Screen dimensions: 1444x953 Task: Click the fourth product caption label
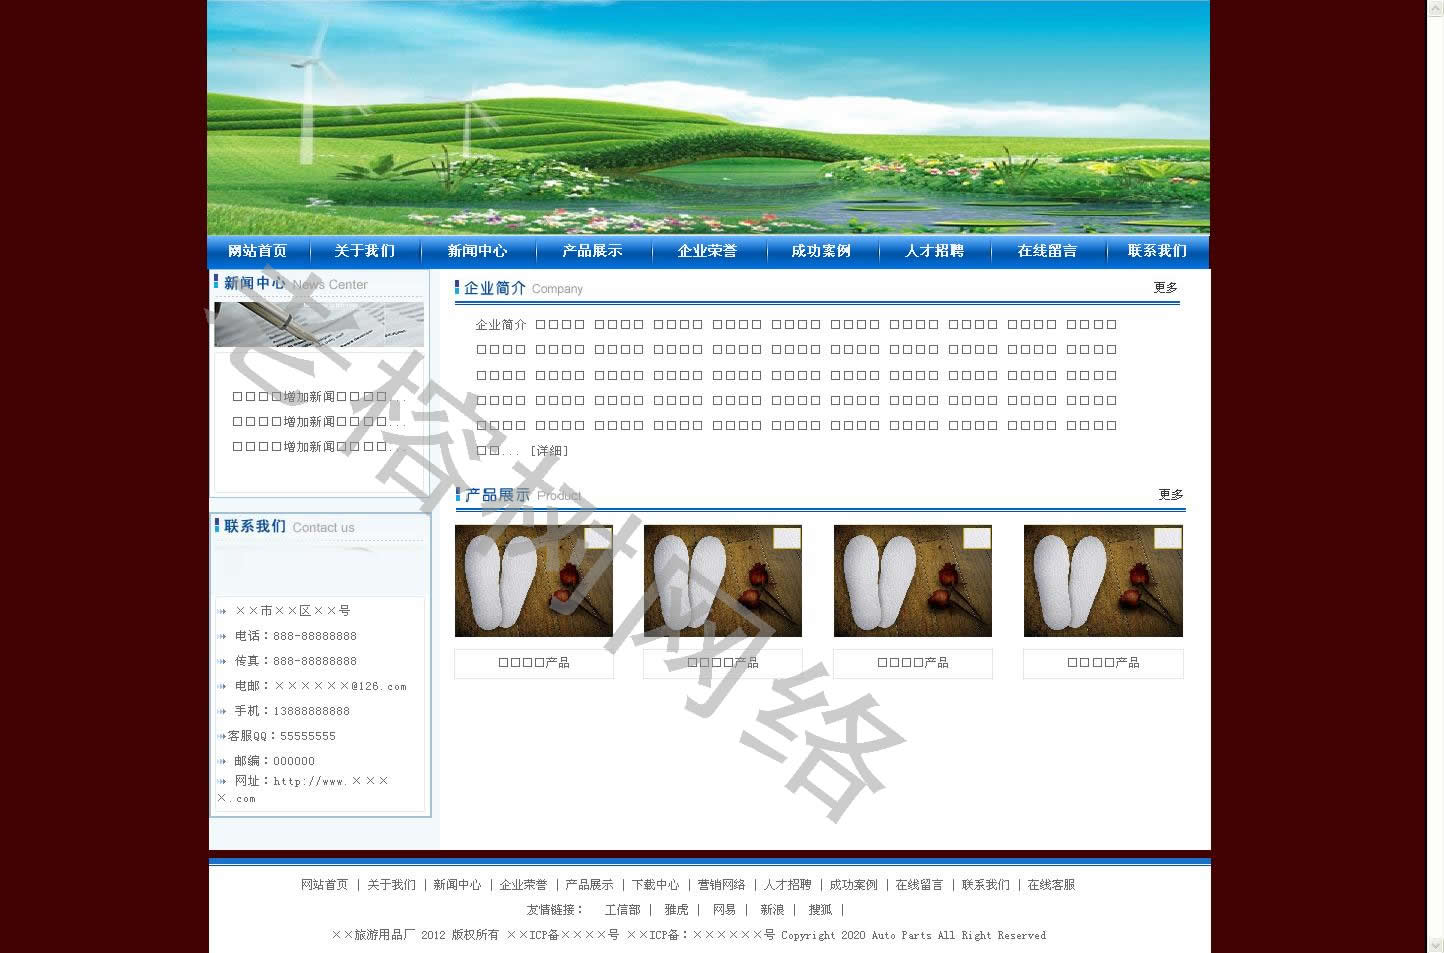tap(1103, 663)
